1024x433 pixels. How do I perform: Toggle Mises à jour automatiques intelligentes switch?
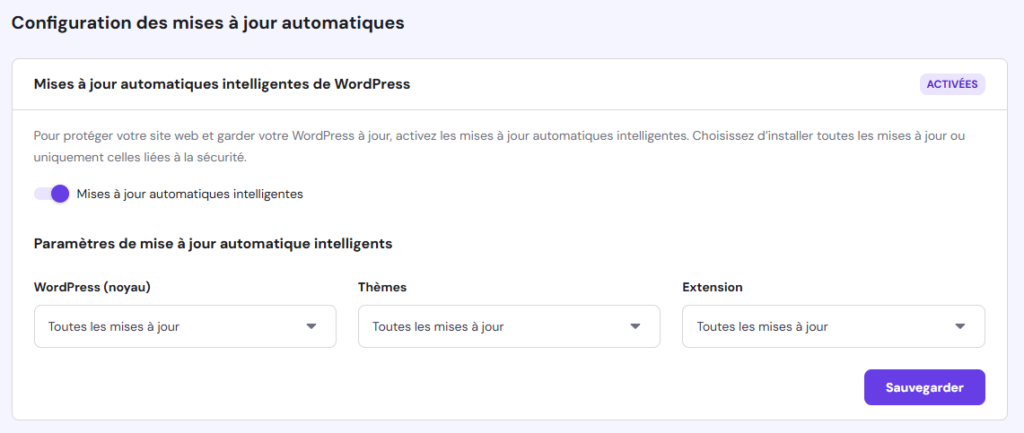51,194
